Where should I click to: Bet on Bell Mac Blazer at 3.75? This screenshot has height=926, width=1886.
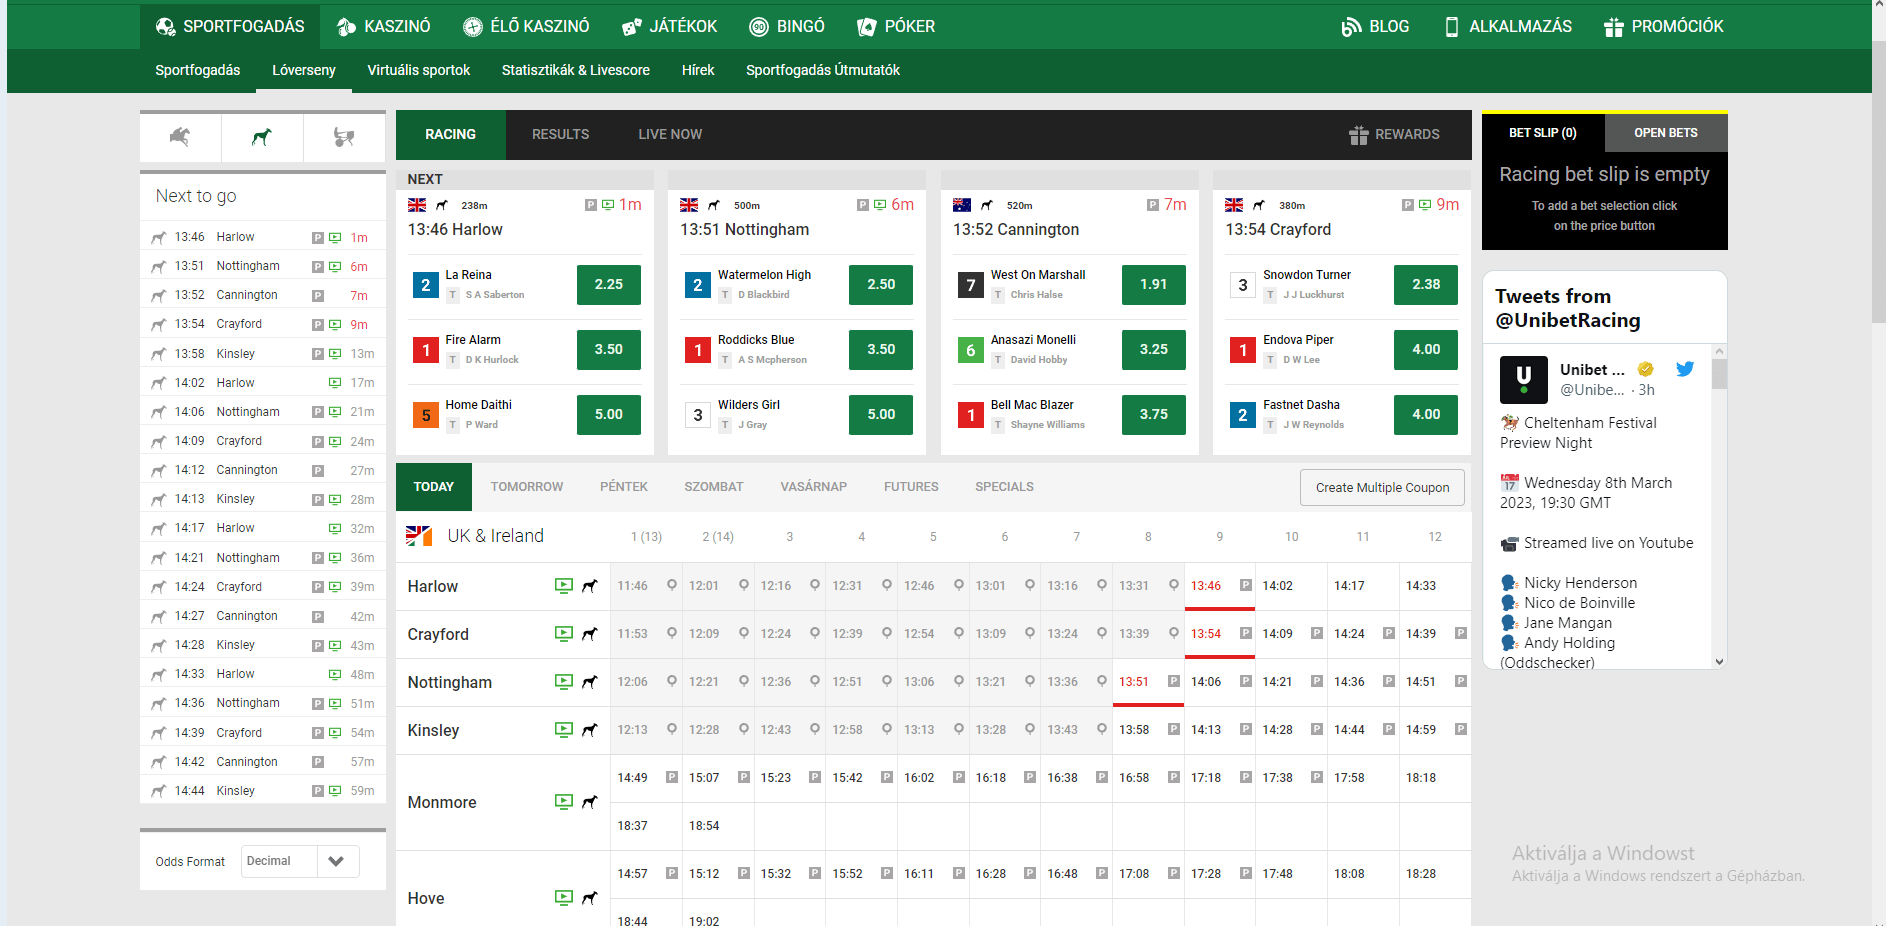click(x=1154, y=415)
